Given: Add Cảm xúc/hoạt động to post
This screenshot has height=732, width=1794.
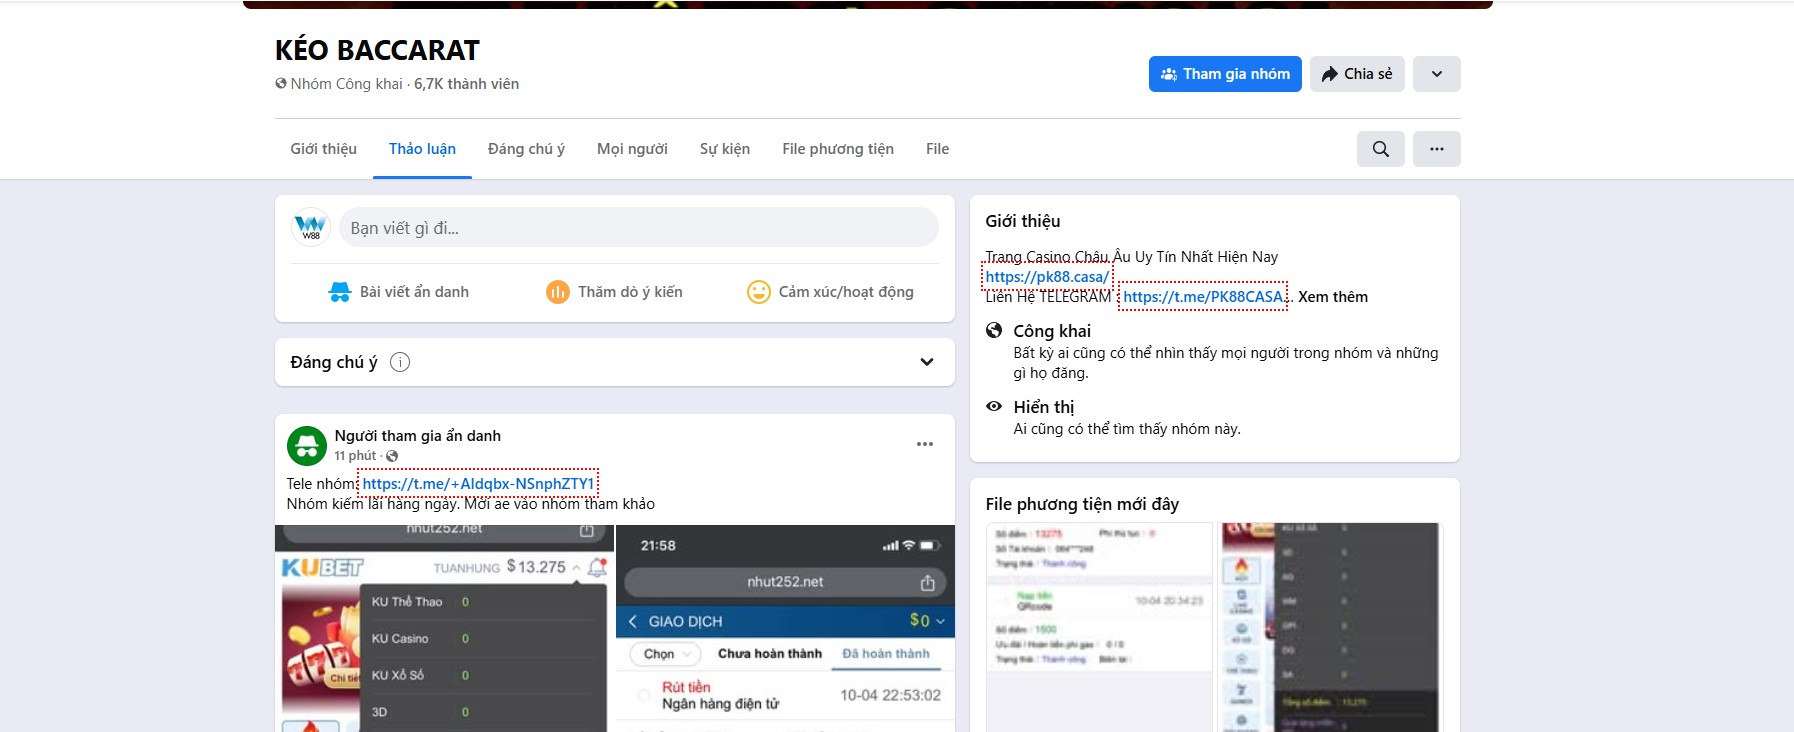Looking at the screenshot, I should (830, 292).
